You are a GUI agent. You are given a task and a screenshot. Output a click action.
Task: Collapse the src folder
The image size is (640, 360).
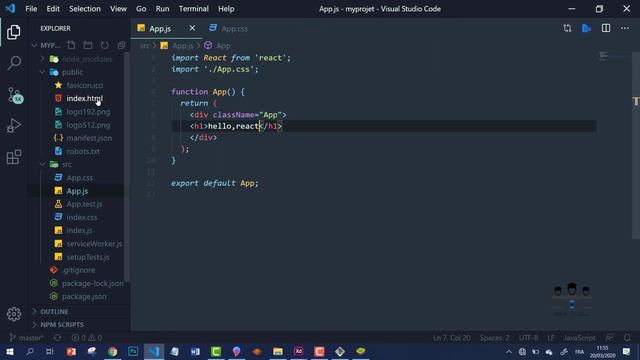79,164
